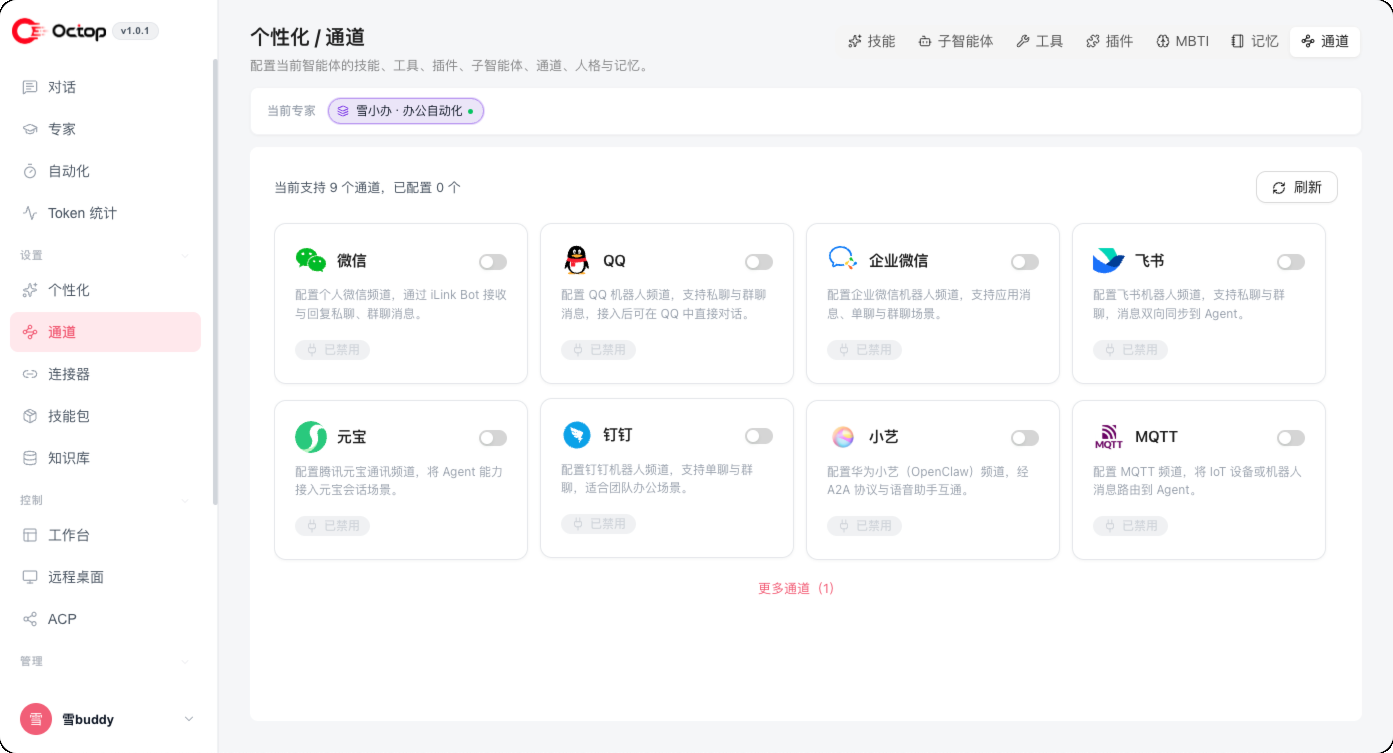Open 远程桌面 in the sidebar
The height and width of the screenshot is (753, 1393).
tap(105, 577)
